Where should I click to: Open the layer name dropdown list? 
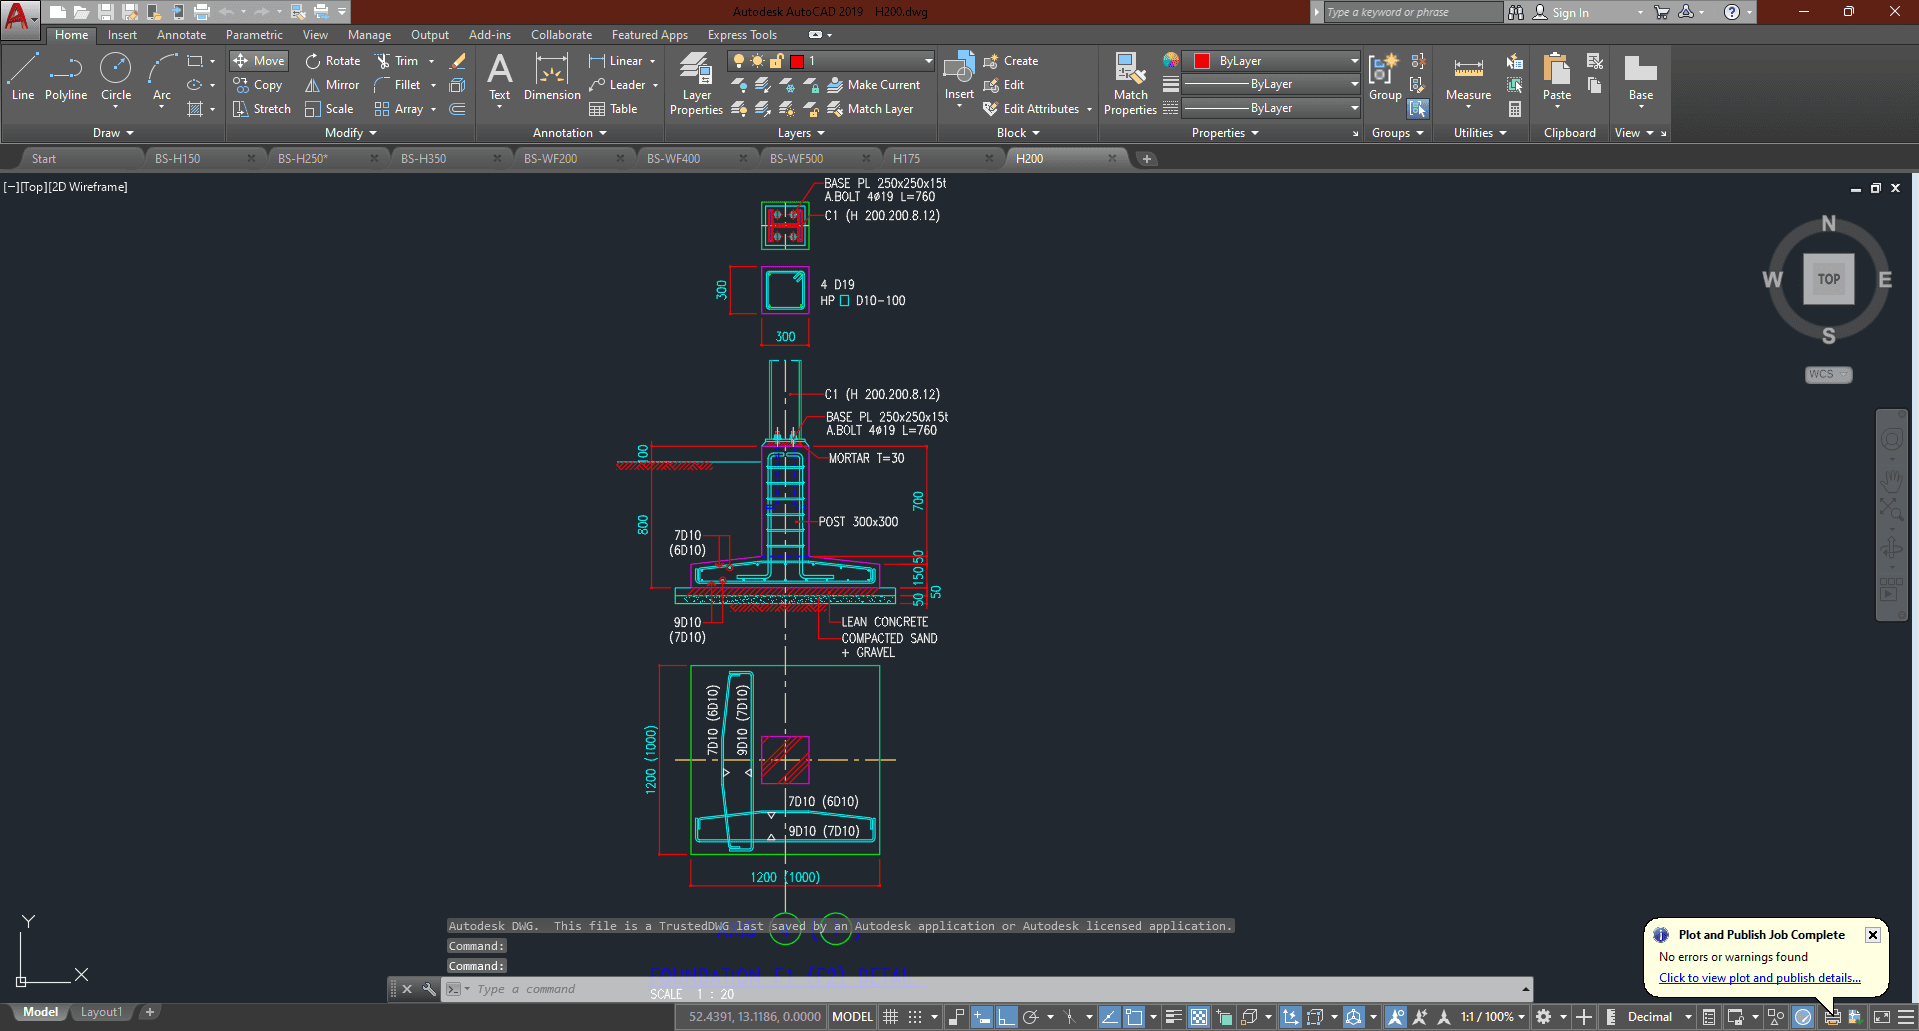coord(927,61)
